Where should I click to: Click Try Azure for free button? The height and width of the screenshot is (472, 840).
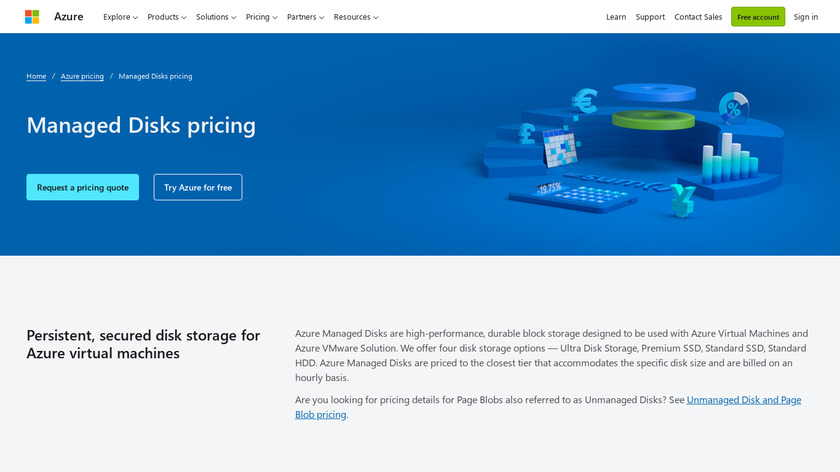point(198,188)
